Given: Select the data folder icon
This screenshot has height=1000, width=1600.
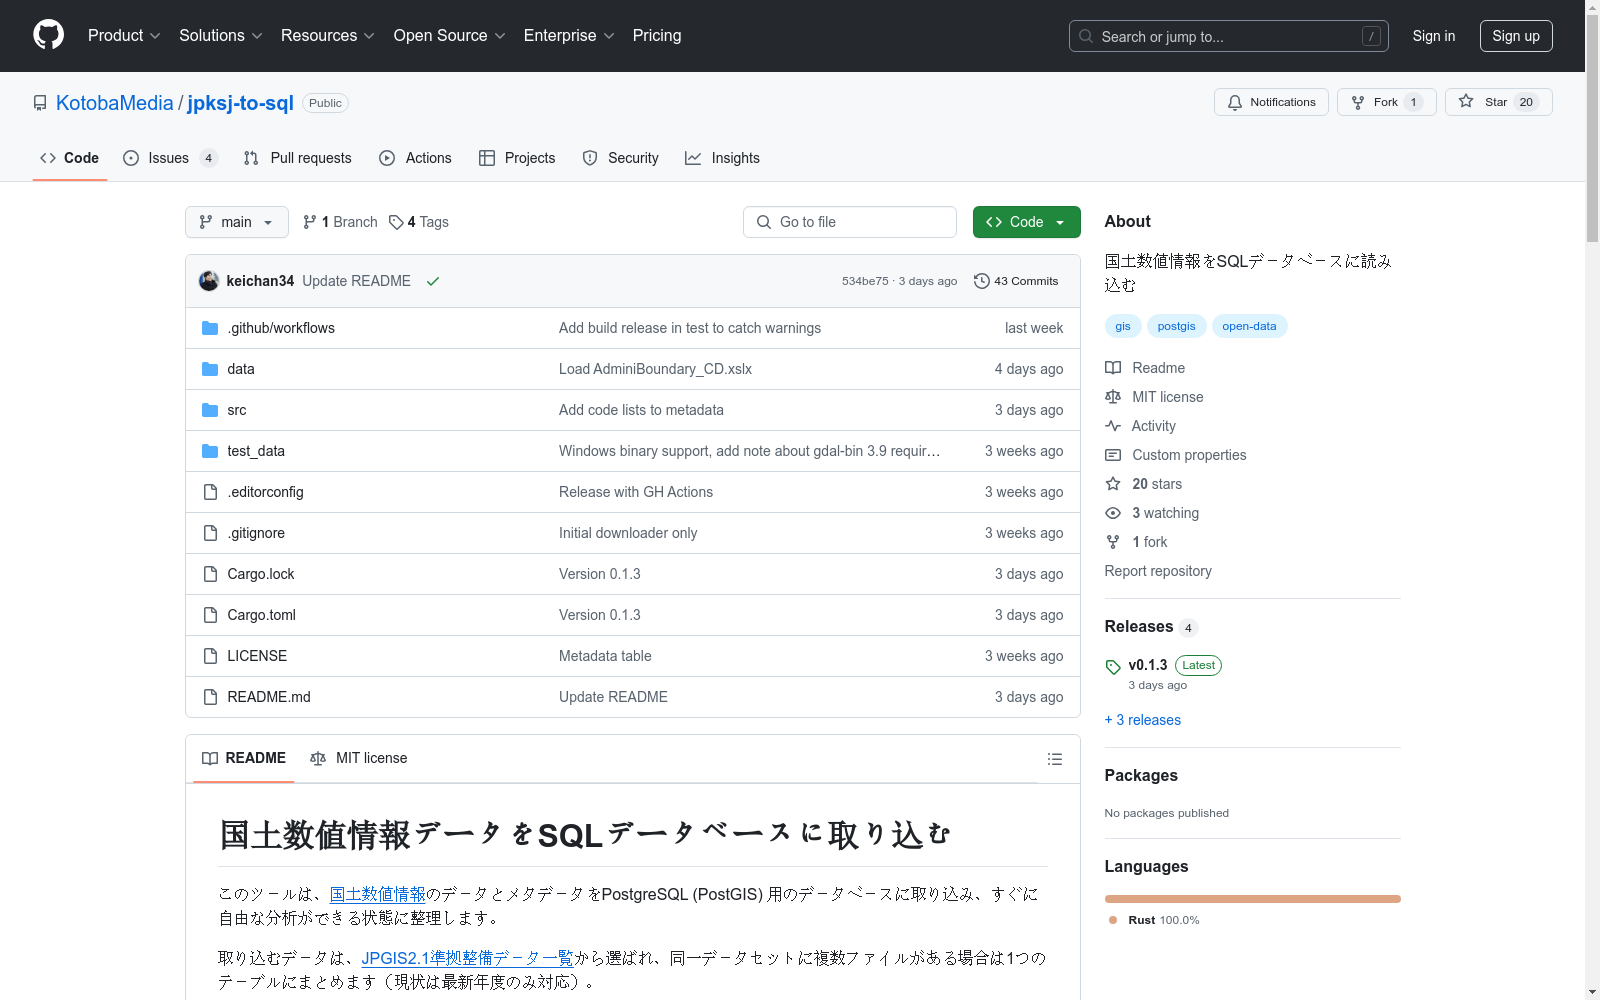Looking at the screenshot, I should (210, 369).
